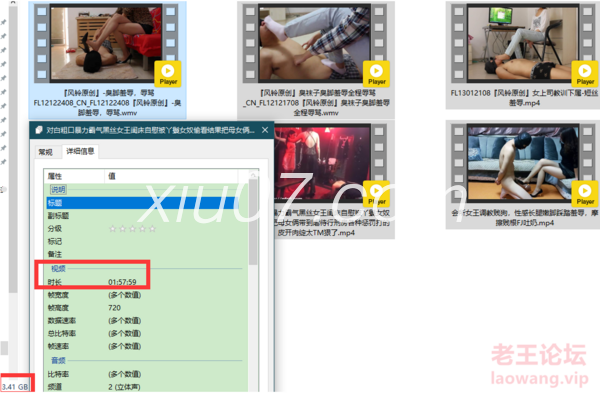The width and height of the screenshot is (600, 393).
Task: Select the 详细信息 tab
Action: tap(80, 151)
